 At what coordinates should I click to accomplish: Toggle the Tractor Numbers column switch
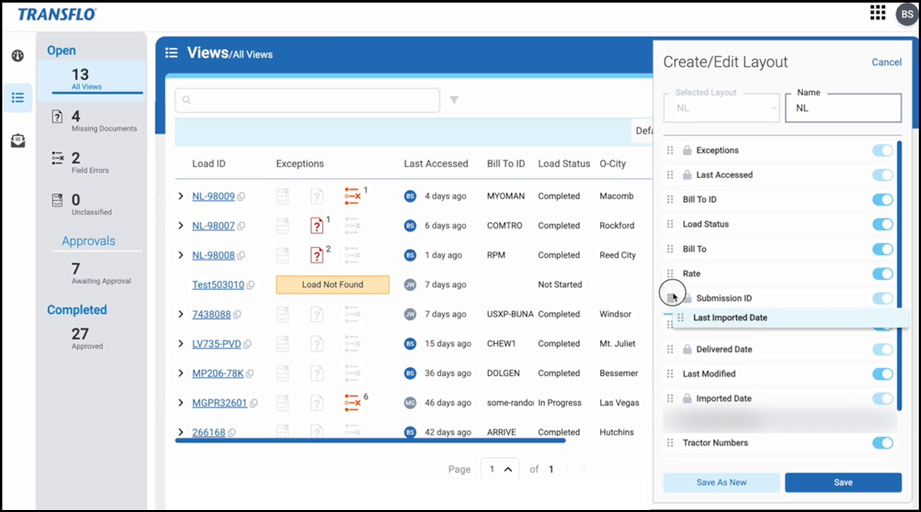[882, 443]
